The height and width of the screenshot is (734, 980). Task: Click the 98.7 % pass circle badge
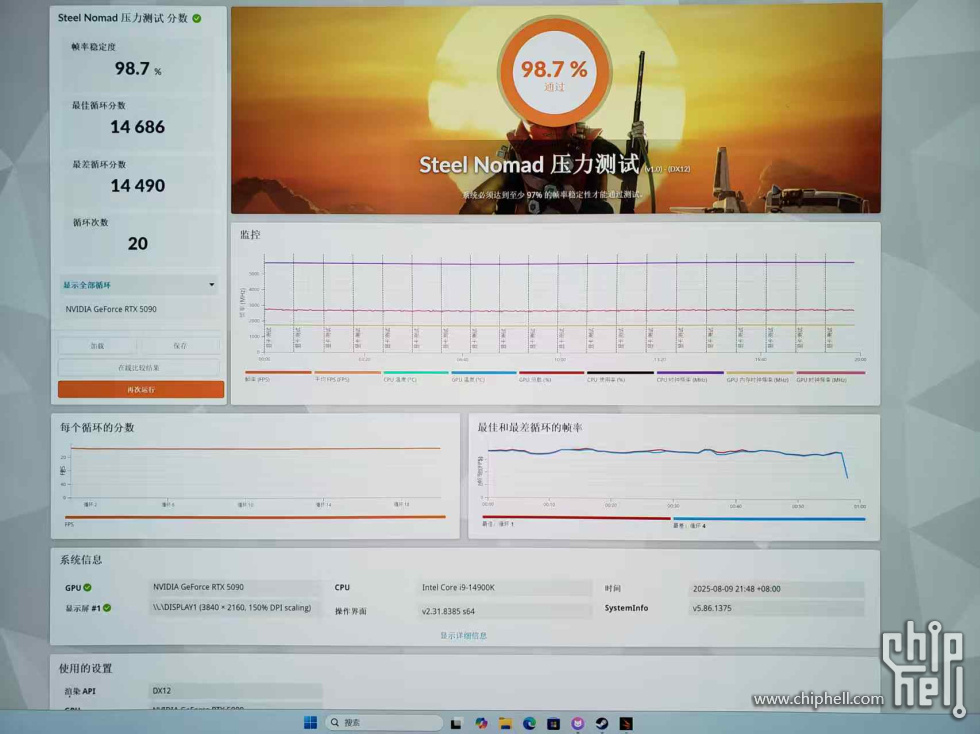point(554,73)
